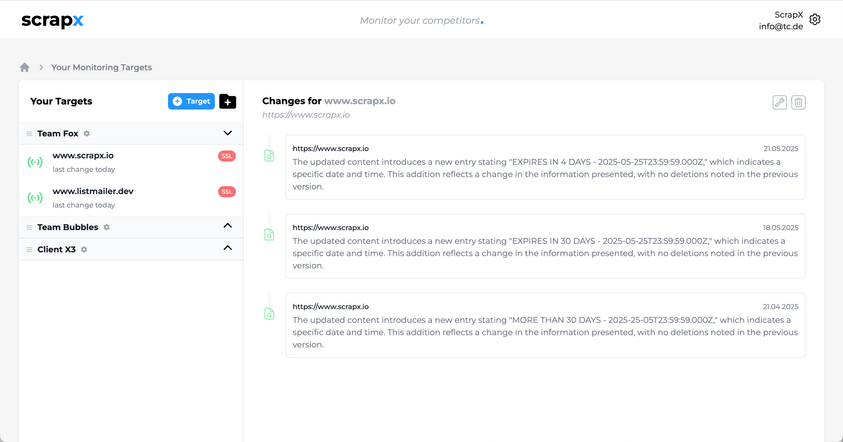Open the https://www.scrapx.io link under heading
The height and width of the screenshot is (442, 843).
pyautogui.click(x=306, y=115)
